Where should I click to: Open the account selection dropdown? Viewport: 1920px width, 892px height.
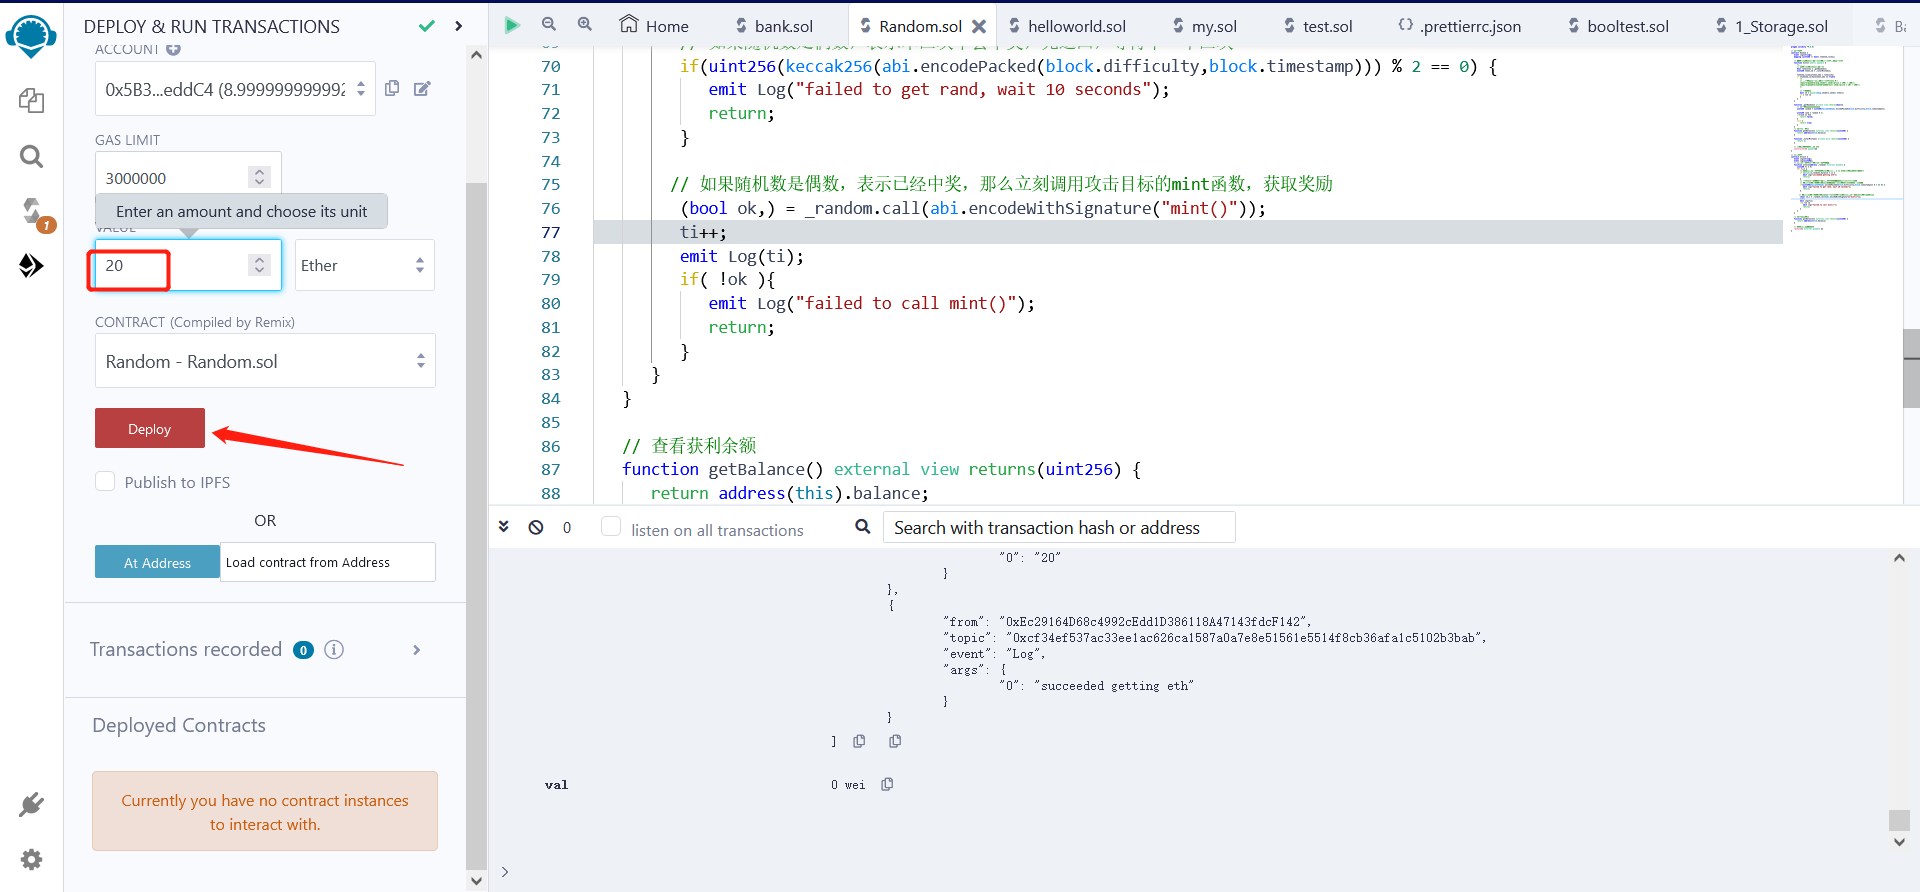click(x=235, y=89)
